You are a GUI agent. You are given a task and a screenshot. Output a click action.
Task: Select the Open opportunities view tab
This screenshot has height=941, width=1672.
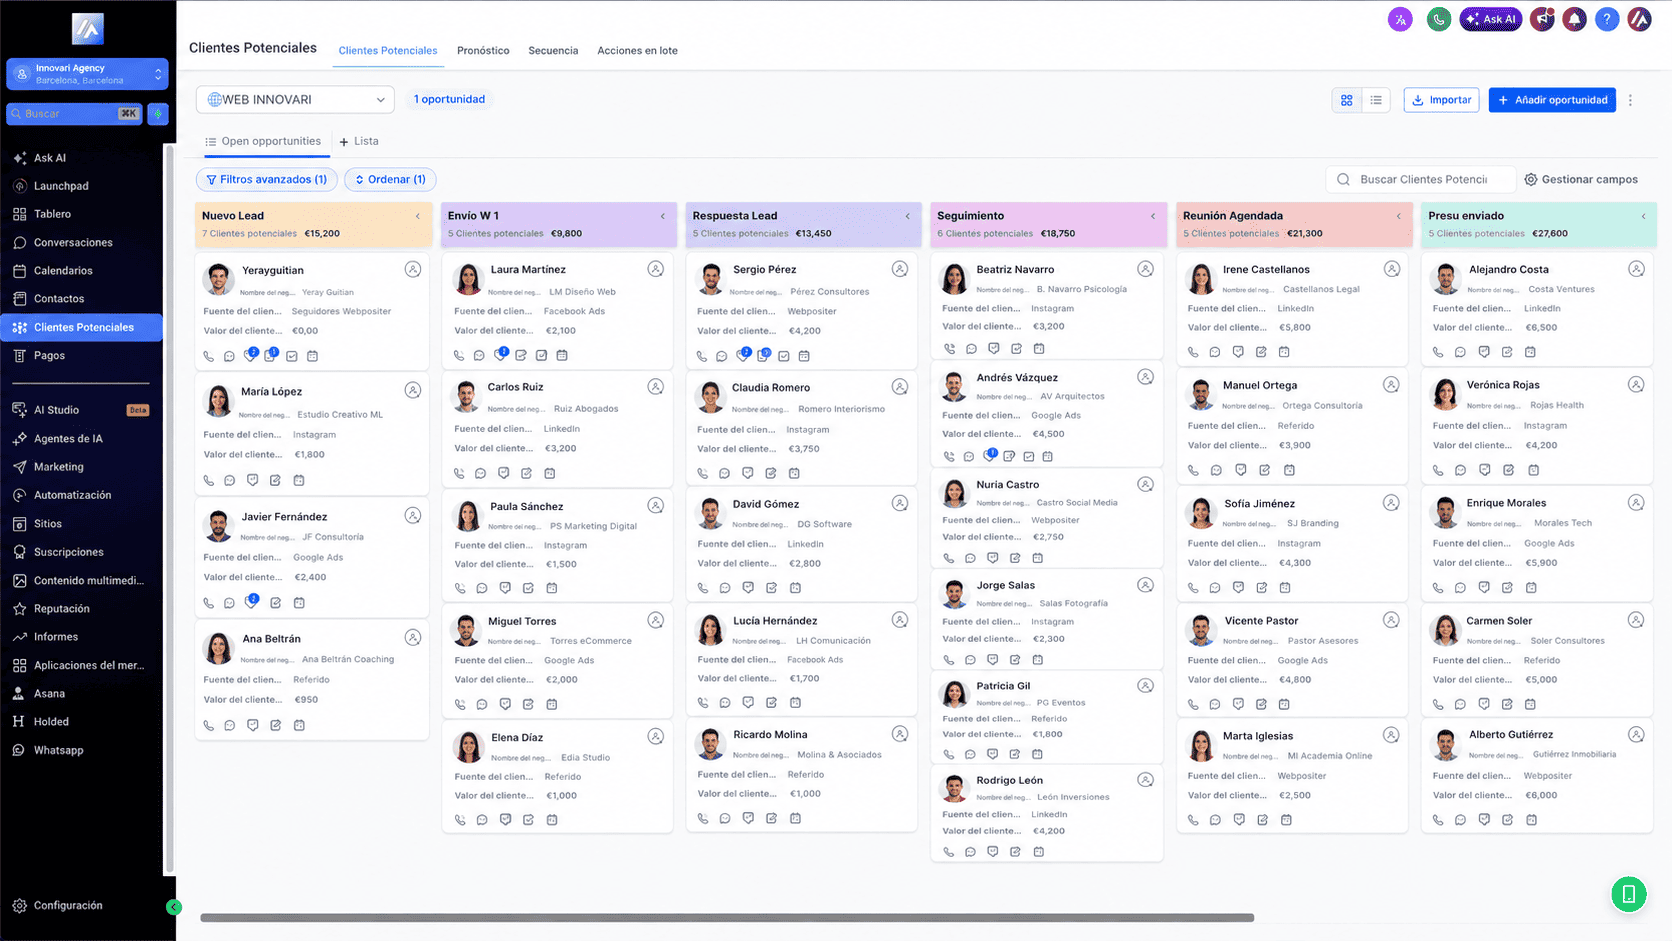coord(264,141)
